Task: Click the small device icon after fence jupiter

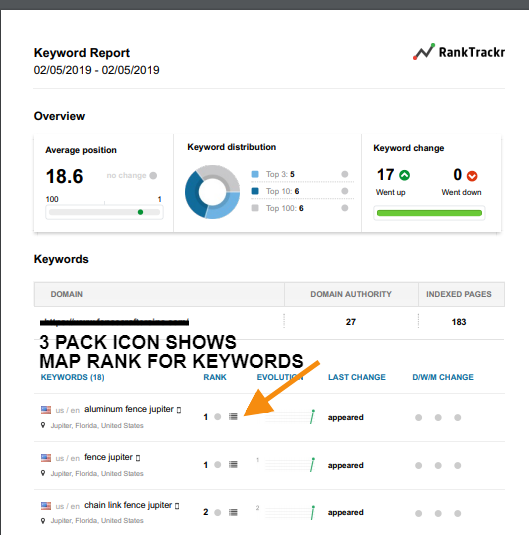Action: coord(138,458)
